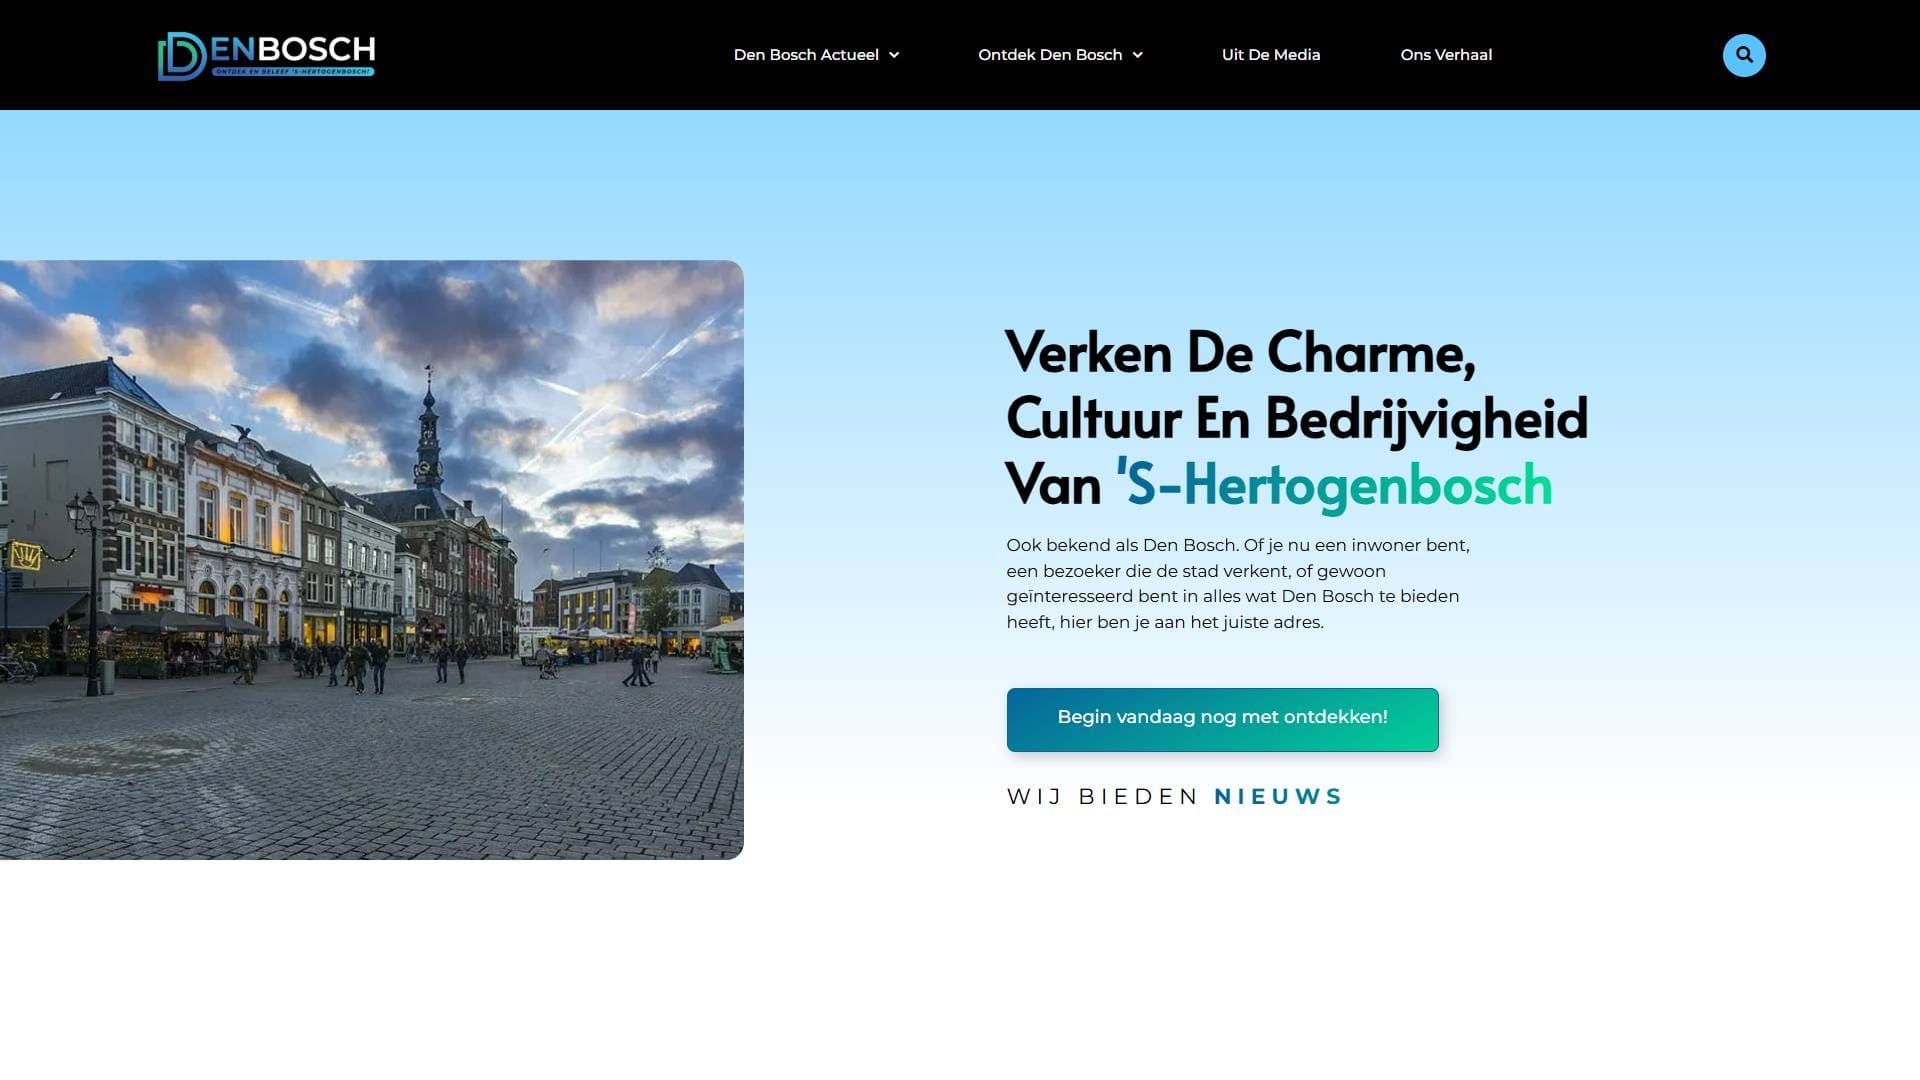The height and width of the screenshot is (1080, 1920).
Task: Click 'Begin vandaag nog met ontdekken!' button
Action: [1222, 719]
